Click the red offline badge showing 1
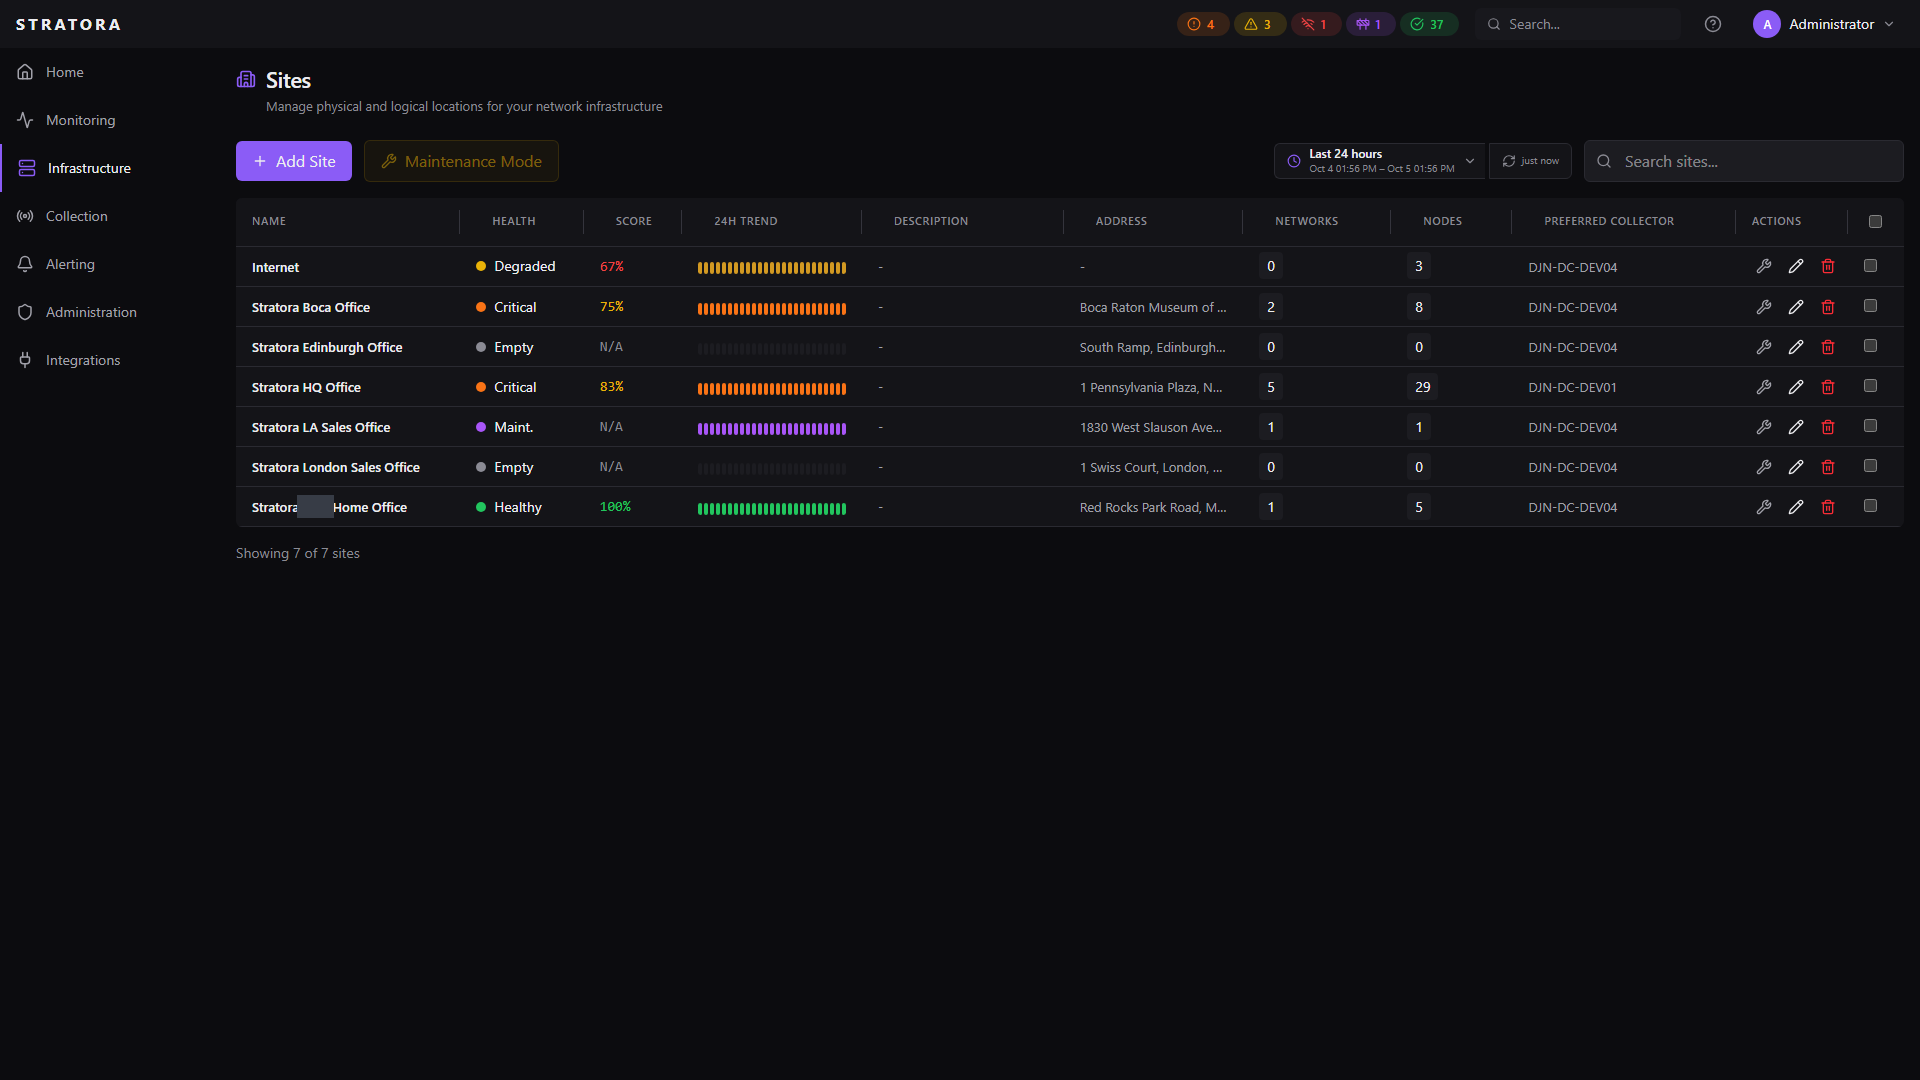This screenshot has width=1920, height=1080. click(1315, 24)
